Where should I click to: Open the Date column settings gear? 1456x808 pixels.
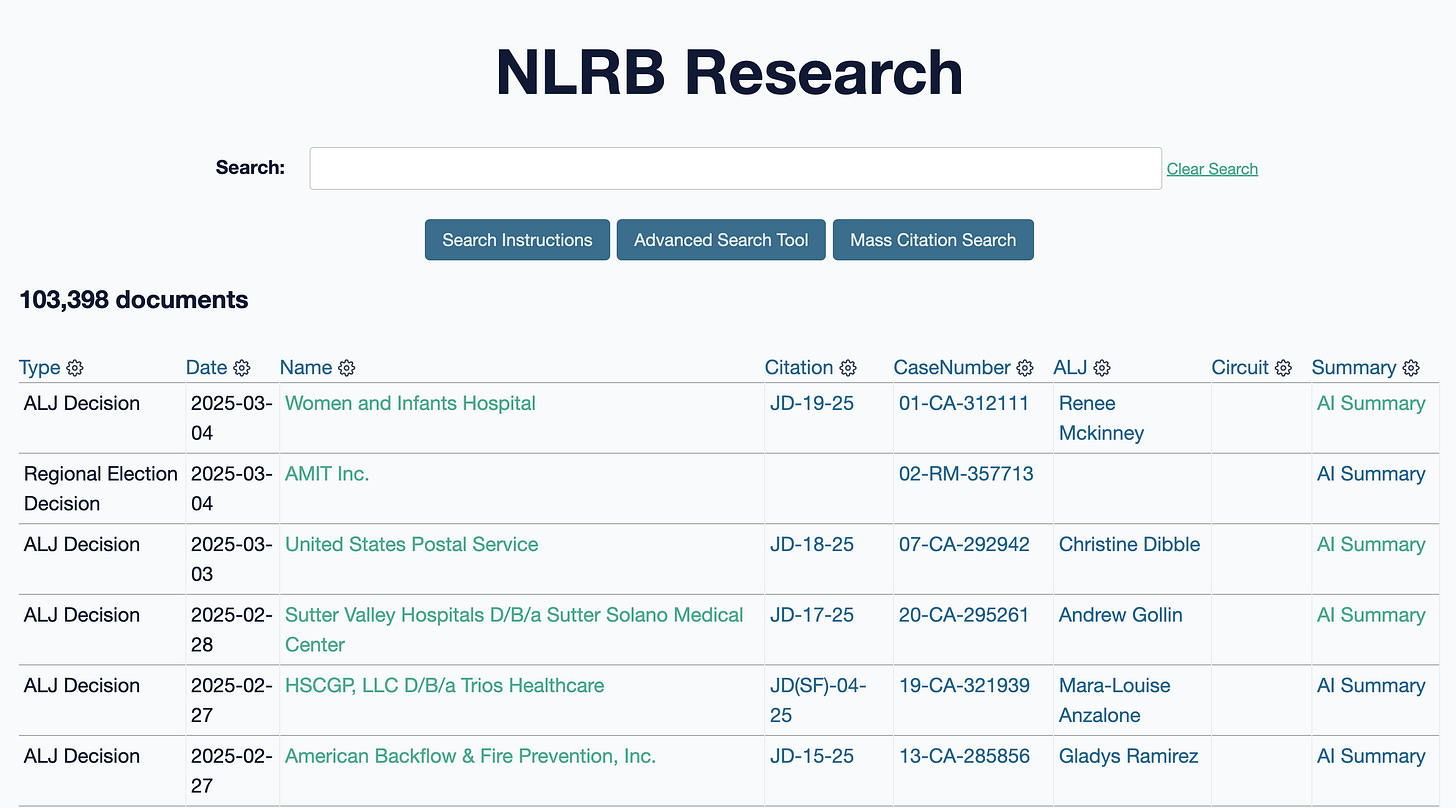(242, 368)
